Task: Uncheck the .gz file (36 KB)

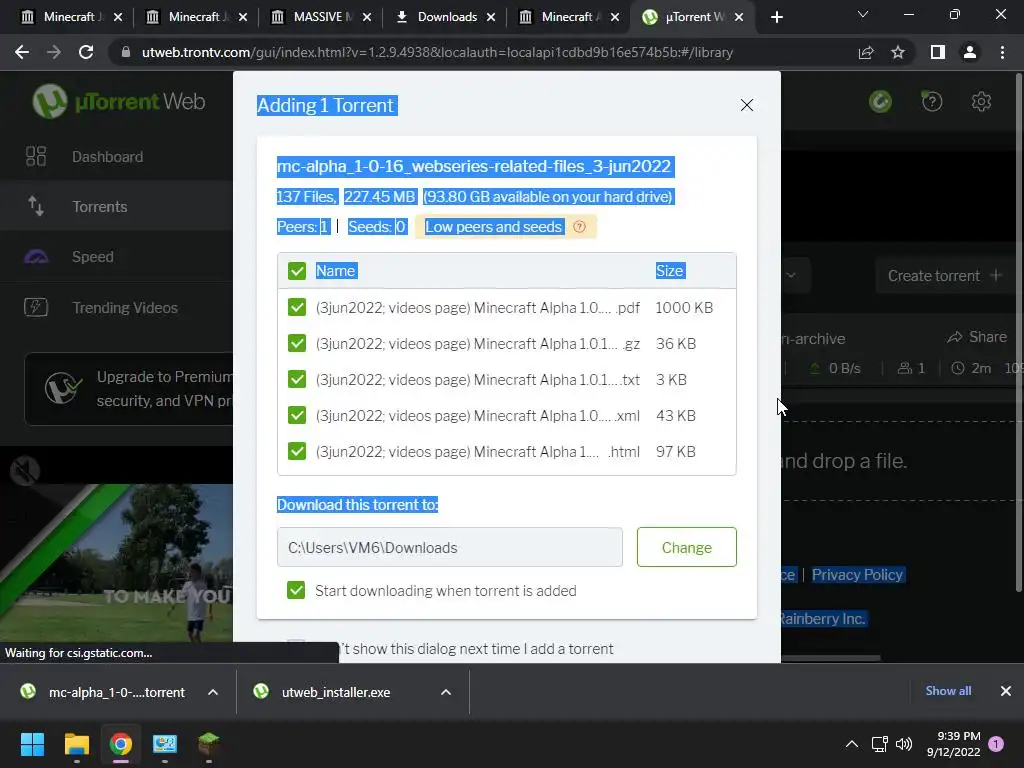Action: tap(296, 343)
